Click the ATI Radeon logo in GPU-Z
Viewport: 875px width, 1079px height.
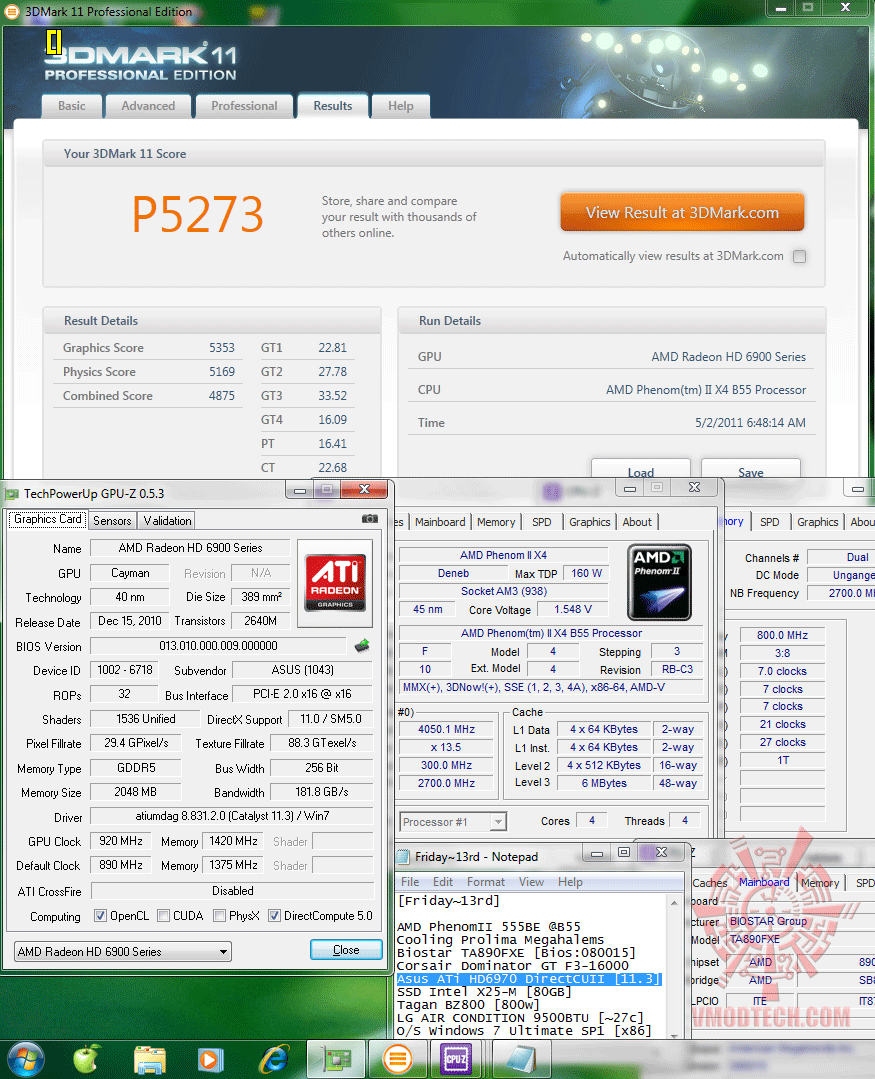tap(335, 582)
